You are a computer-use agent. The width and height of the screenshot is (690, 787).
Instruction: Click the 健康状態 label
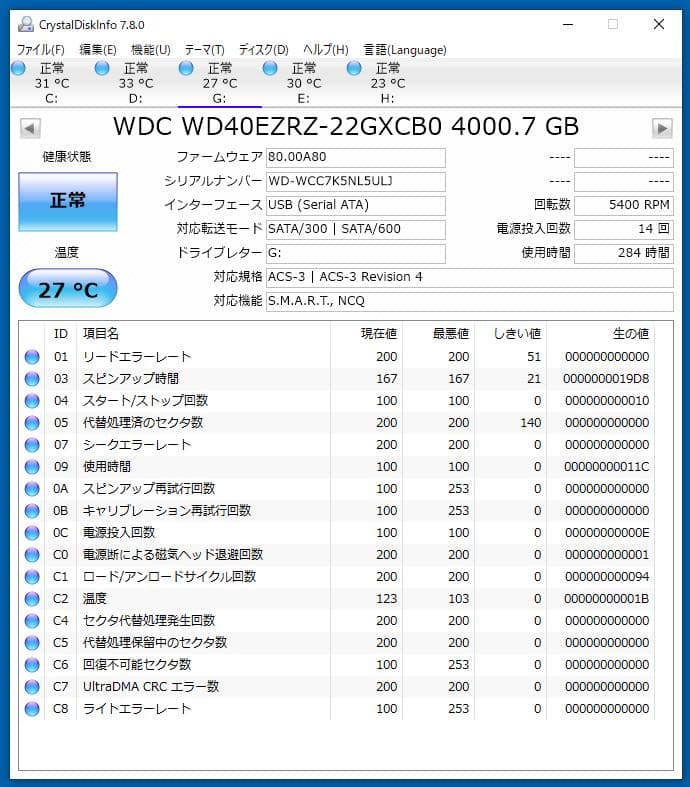pos(67,157)
